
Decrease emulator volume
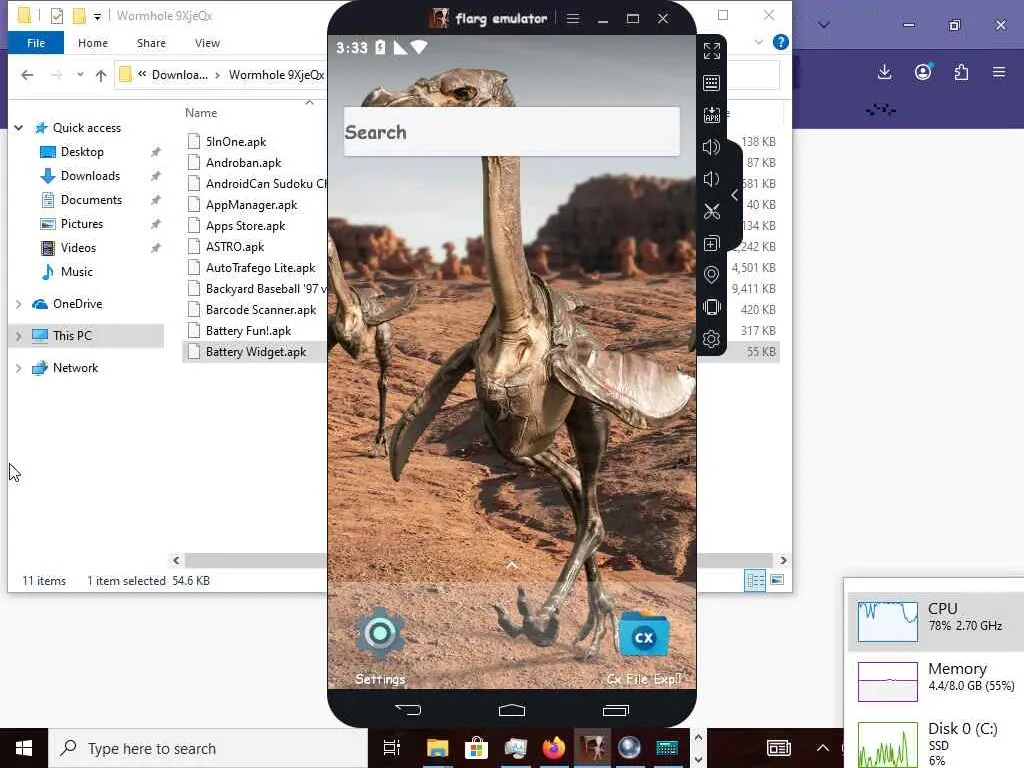tap(711, 179)
